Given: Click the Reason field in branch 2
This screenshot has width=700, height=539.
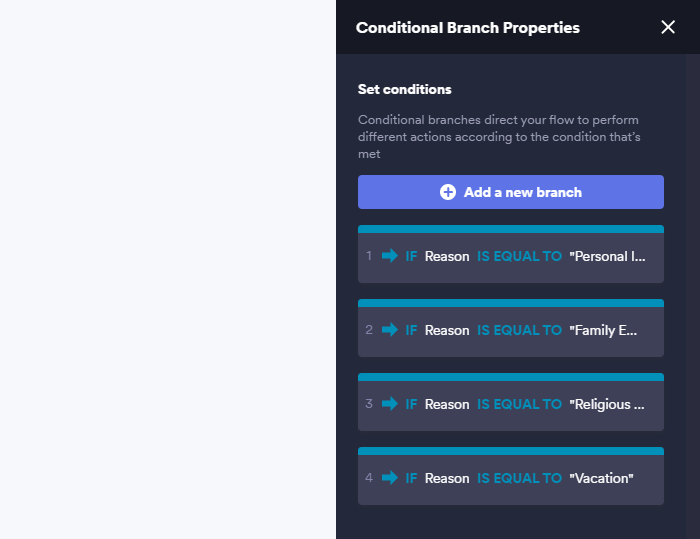Looking at the screenshot, I should click(x=447, y=330).
